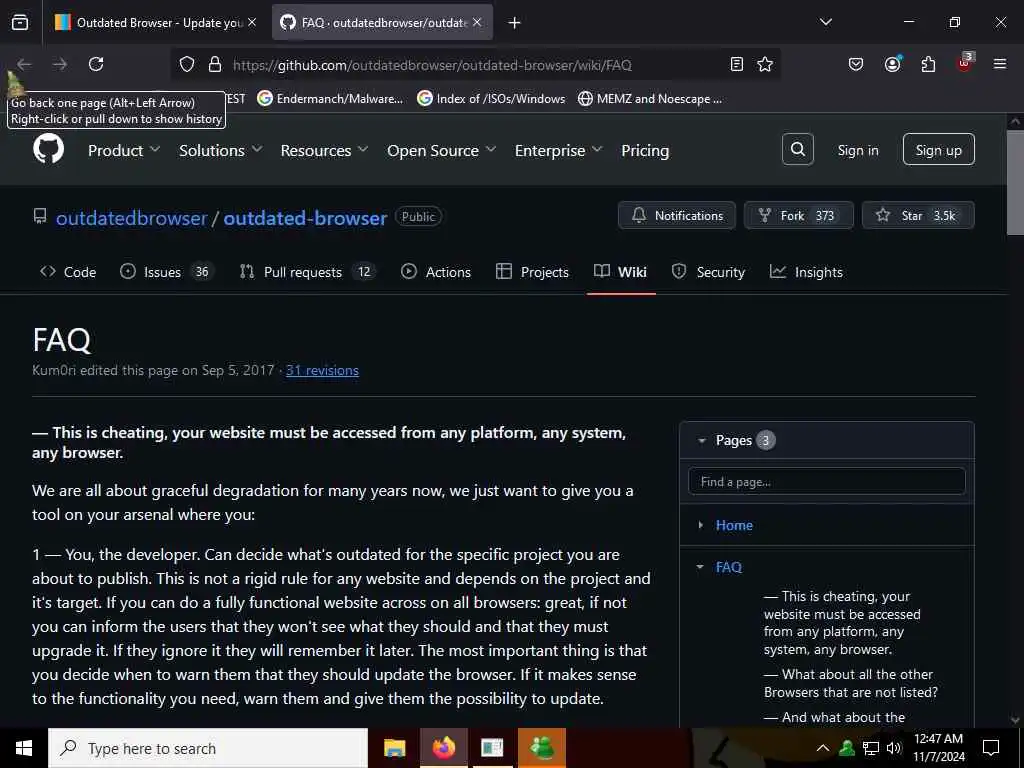Open the outdated-browser repository link
This screenshot has width=1024, height=768.
(x=305, y=217)
